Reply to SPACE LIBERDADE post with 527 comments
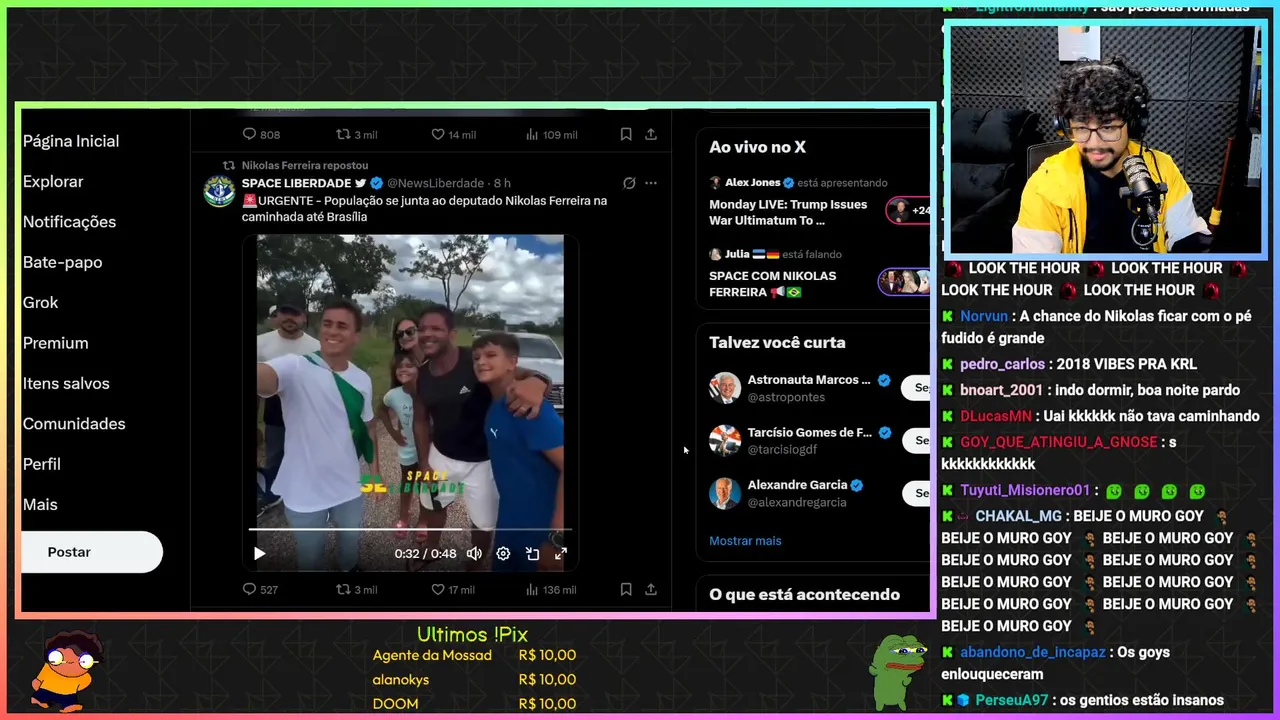Image resolution: width=1280 pixels, height=720 pixels. 260,590
